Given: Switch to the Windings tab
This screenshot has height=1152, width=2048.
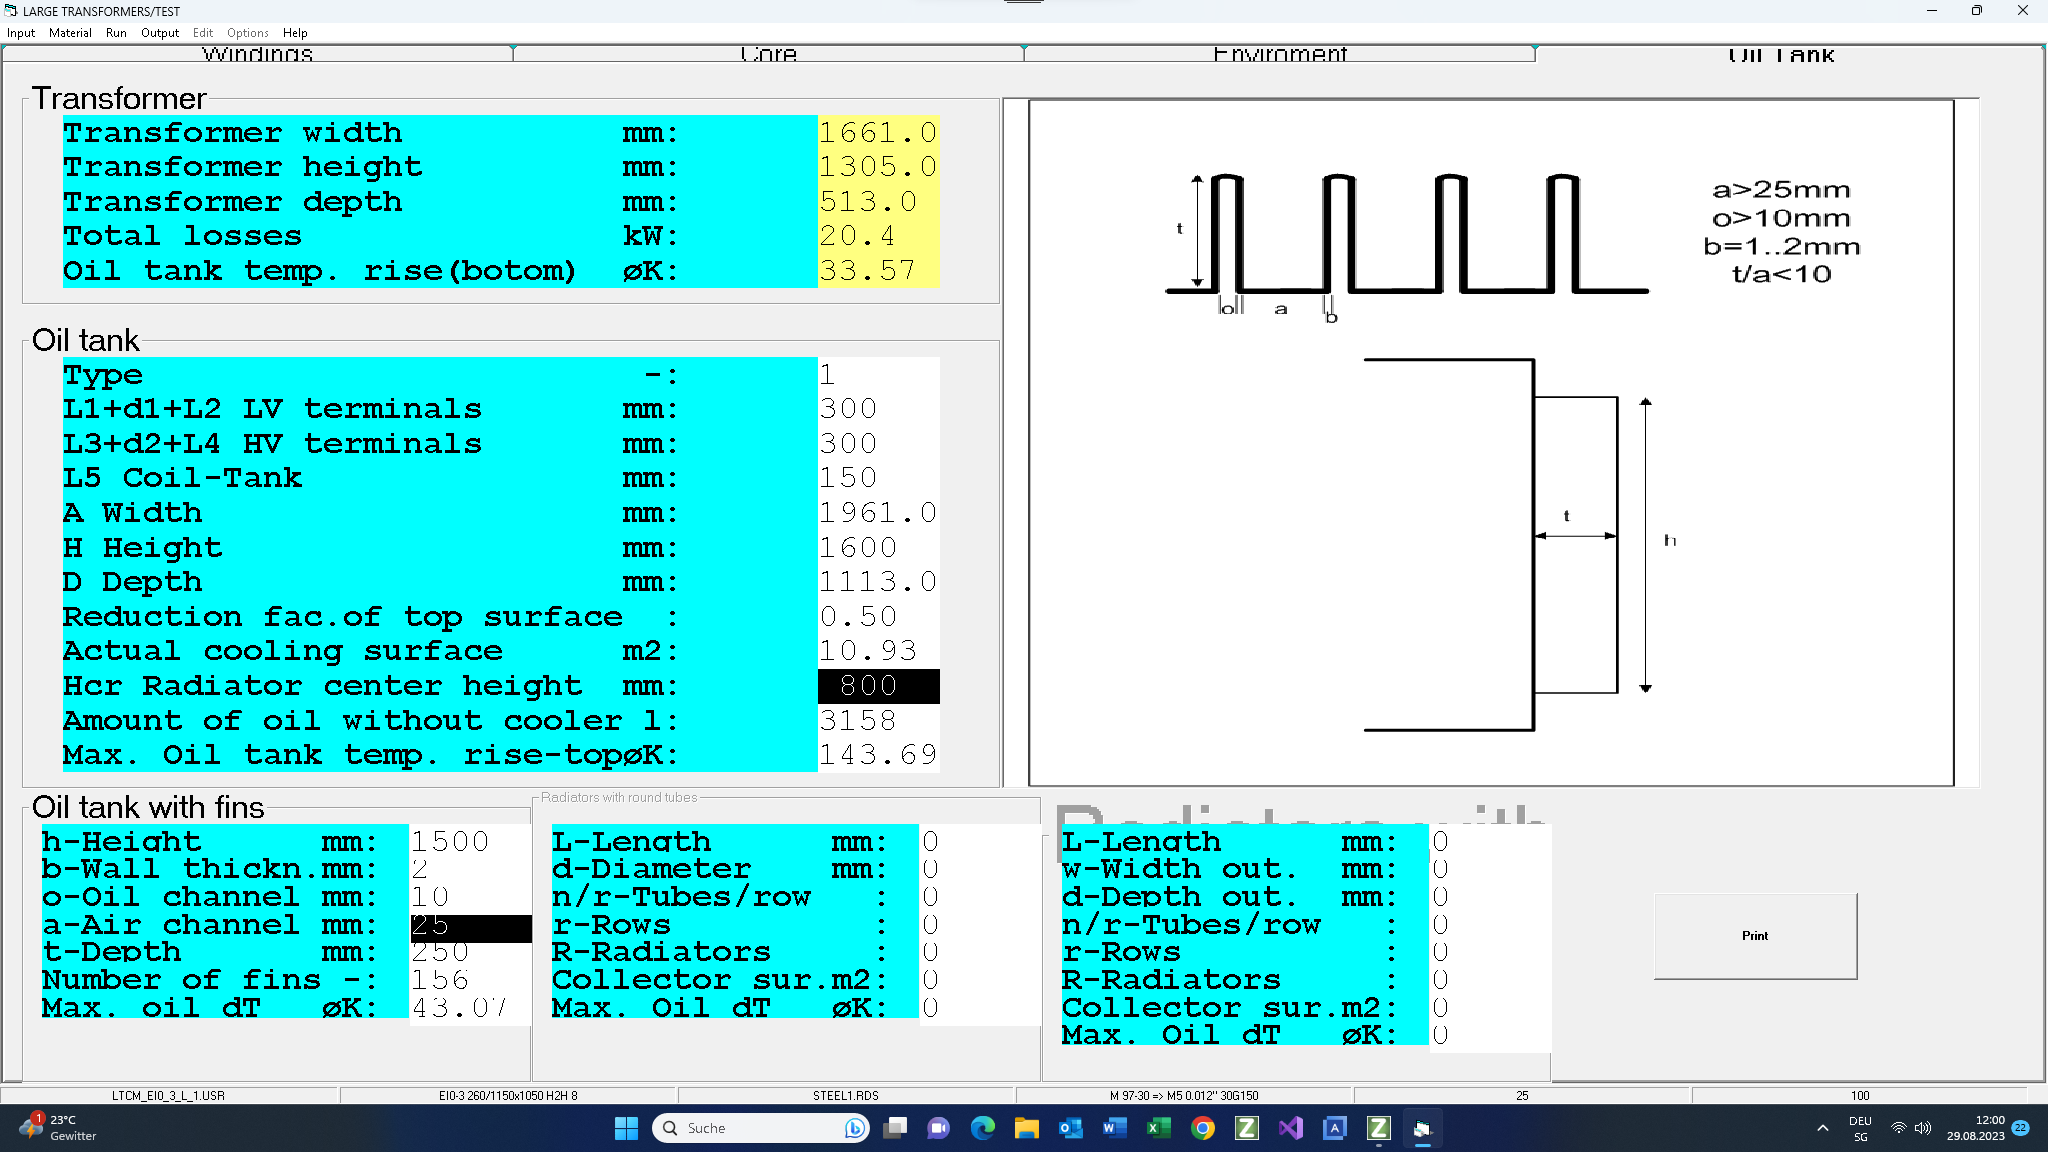Looking at the screenshot, I should point(257,54).
